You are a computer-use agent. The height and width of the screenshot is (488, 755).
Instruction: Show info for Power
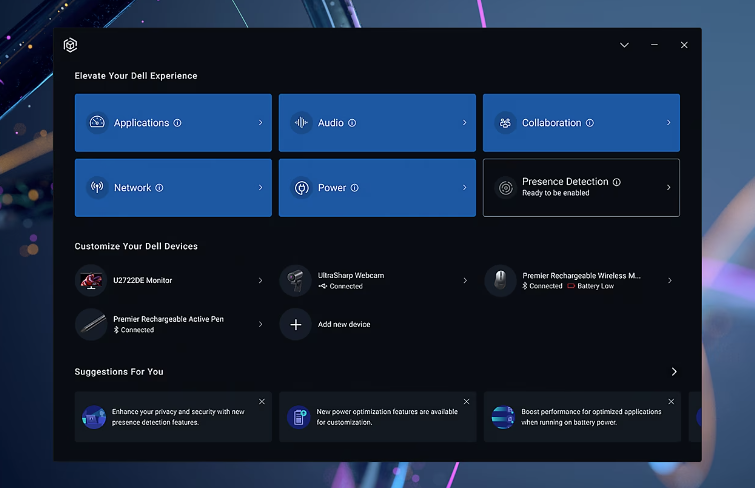click(354, 188)
